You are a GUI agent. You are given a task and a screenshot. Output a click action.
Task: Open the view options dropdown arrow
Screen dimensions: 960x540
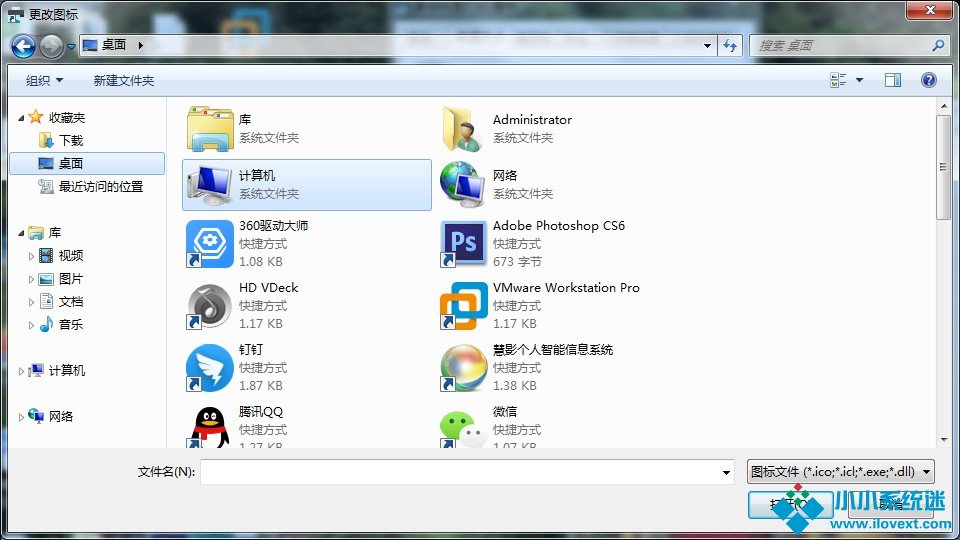[859, 80]
